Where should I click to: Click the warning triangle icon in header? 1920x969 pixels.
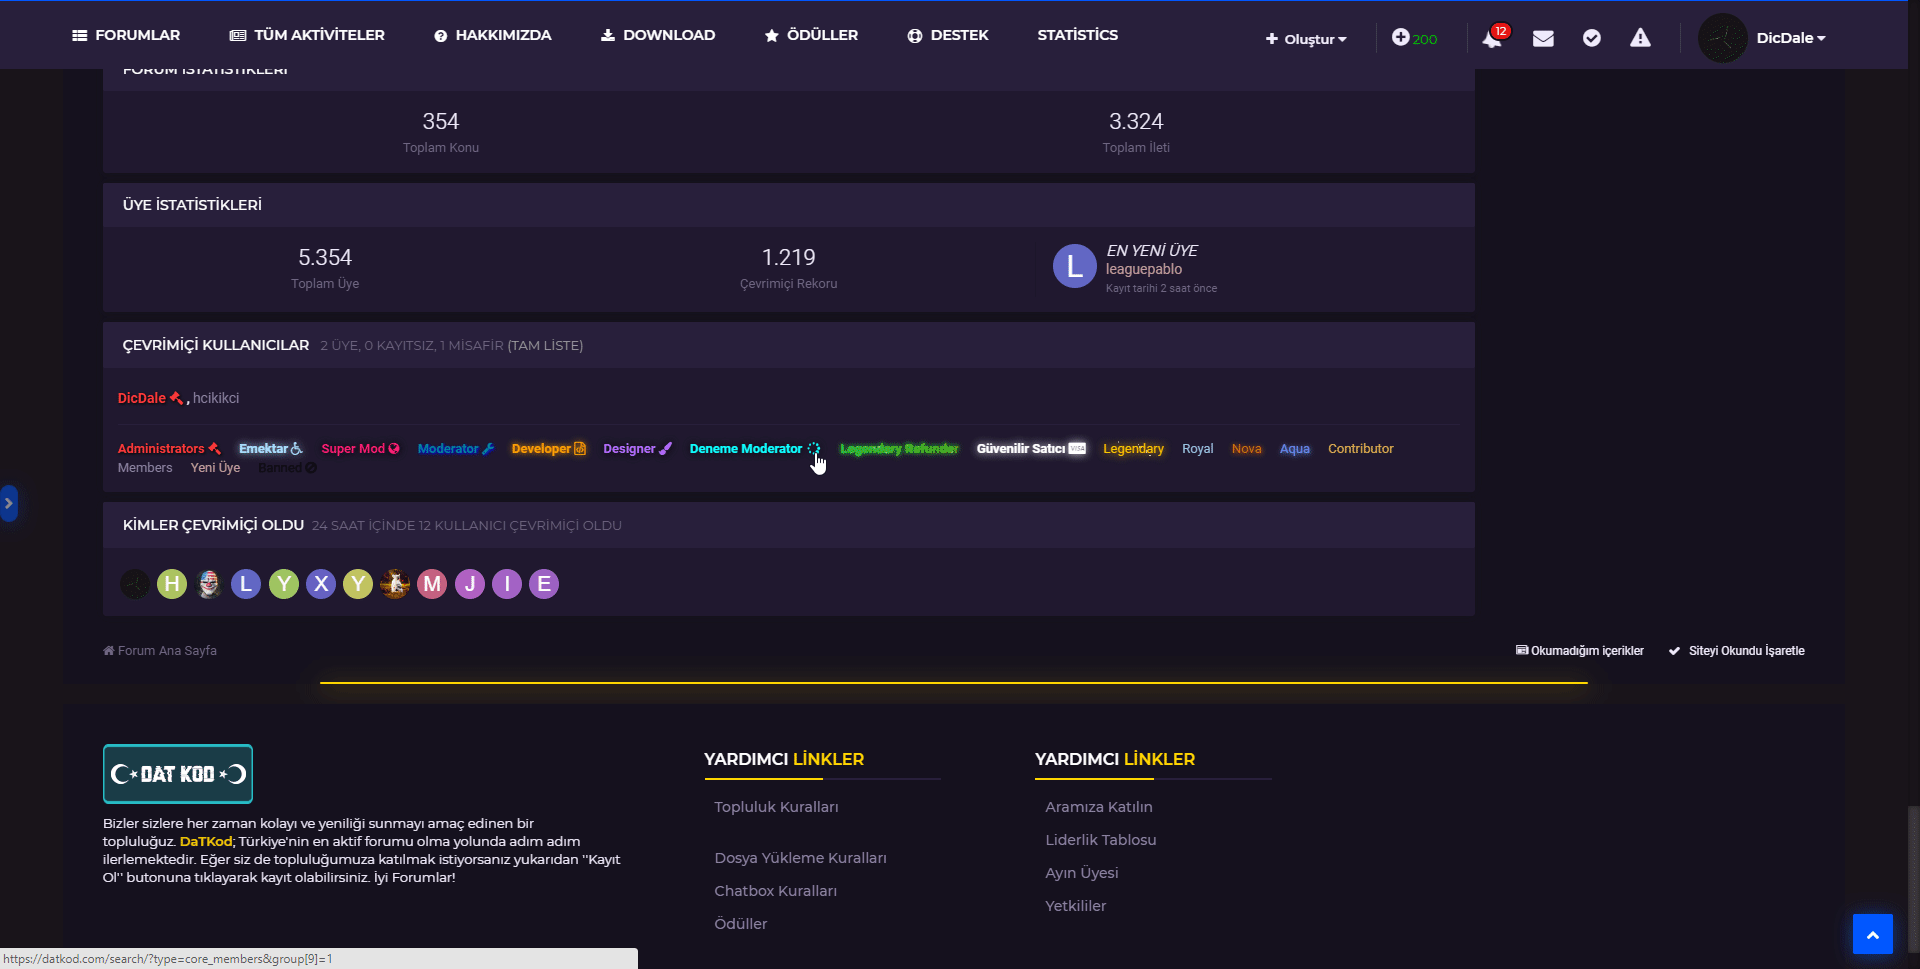tap(1640, 38)
